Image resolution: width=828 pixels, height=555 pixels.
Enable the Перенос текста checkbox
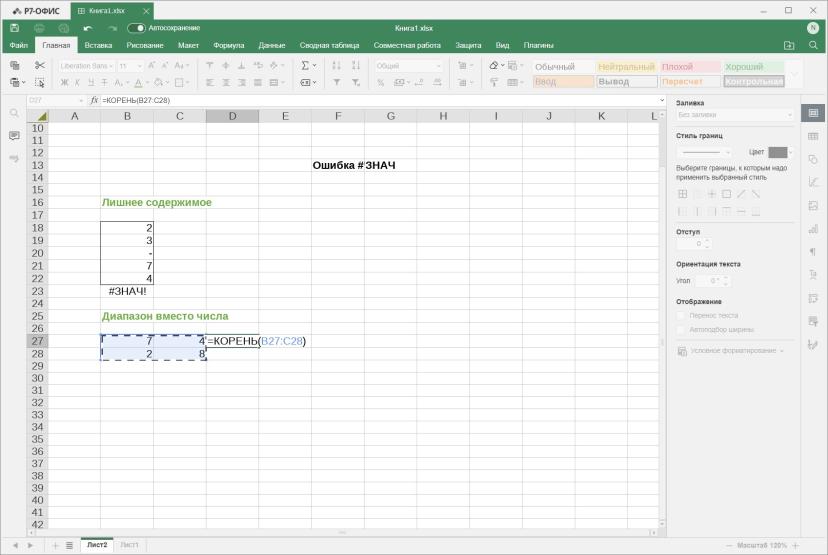click(681, 315)
